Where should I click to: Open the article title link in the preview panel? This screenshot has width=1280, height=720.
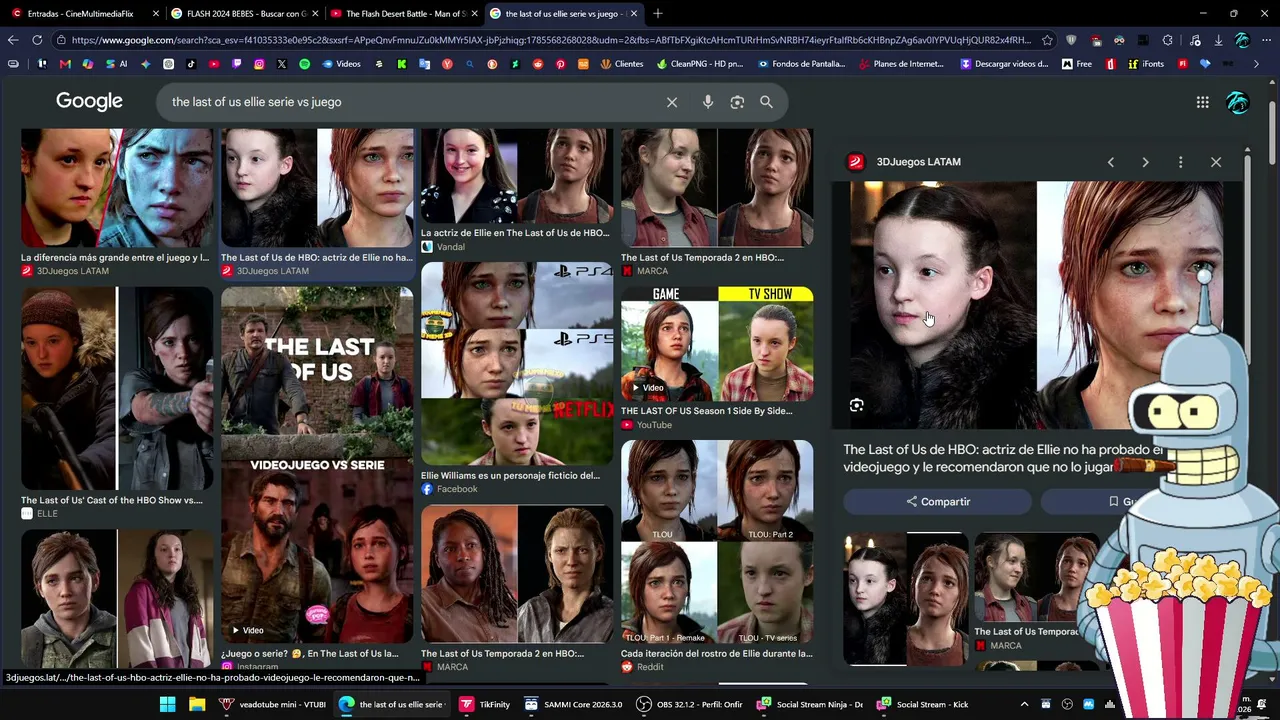[x=1003, y=458]
